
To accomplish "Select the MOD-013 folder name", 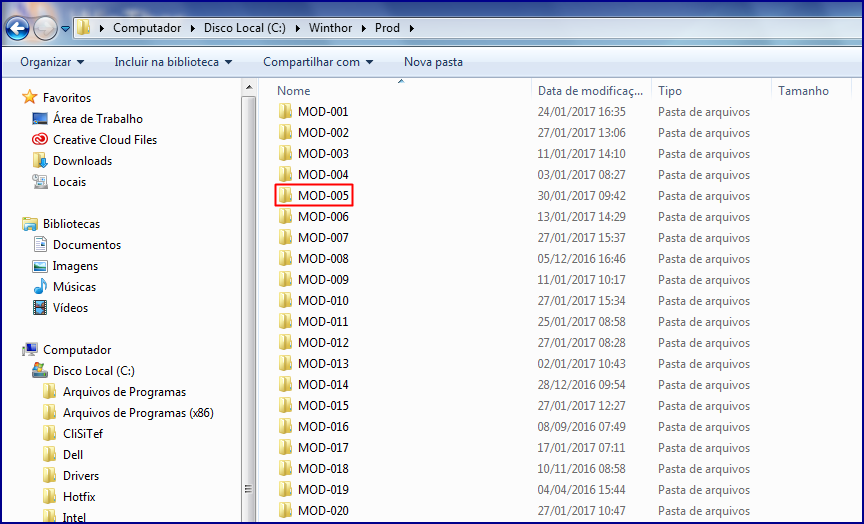I will [x=323, y=364].
